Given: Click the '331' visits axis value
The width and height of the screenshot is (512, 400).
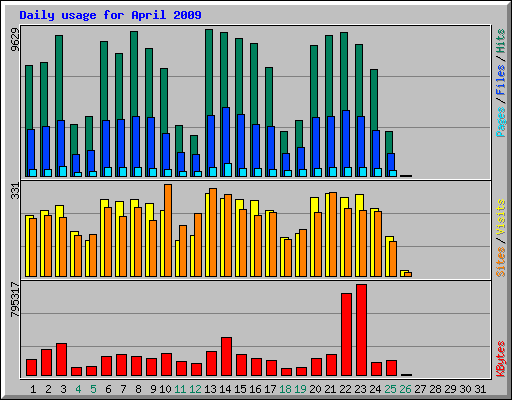Looking at the screenshot, I should pos(15,191).
